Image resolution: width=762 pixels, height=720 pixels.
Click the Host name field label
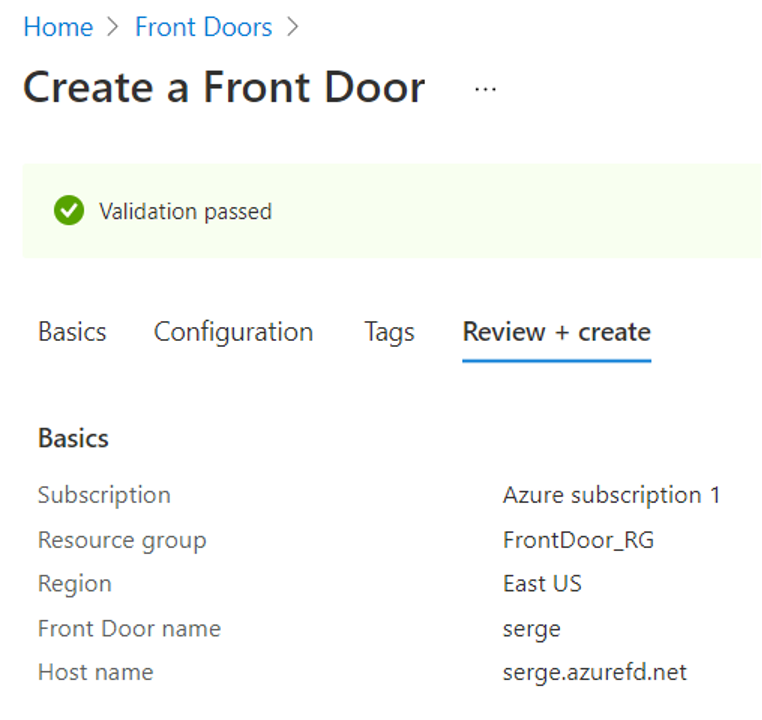(x=96, y=672)
